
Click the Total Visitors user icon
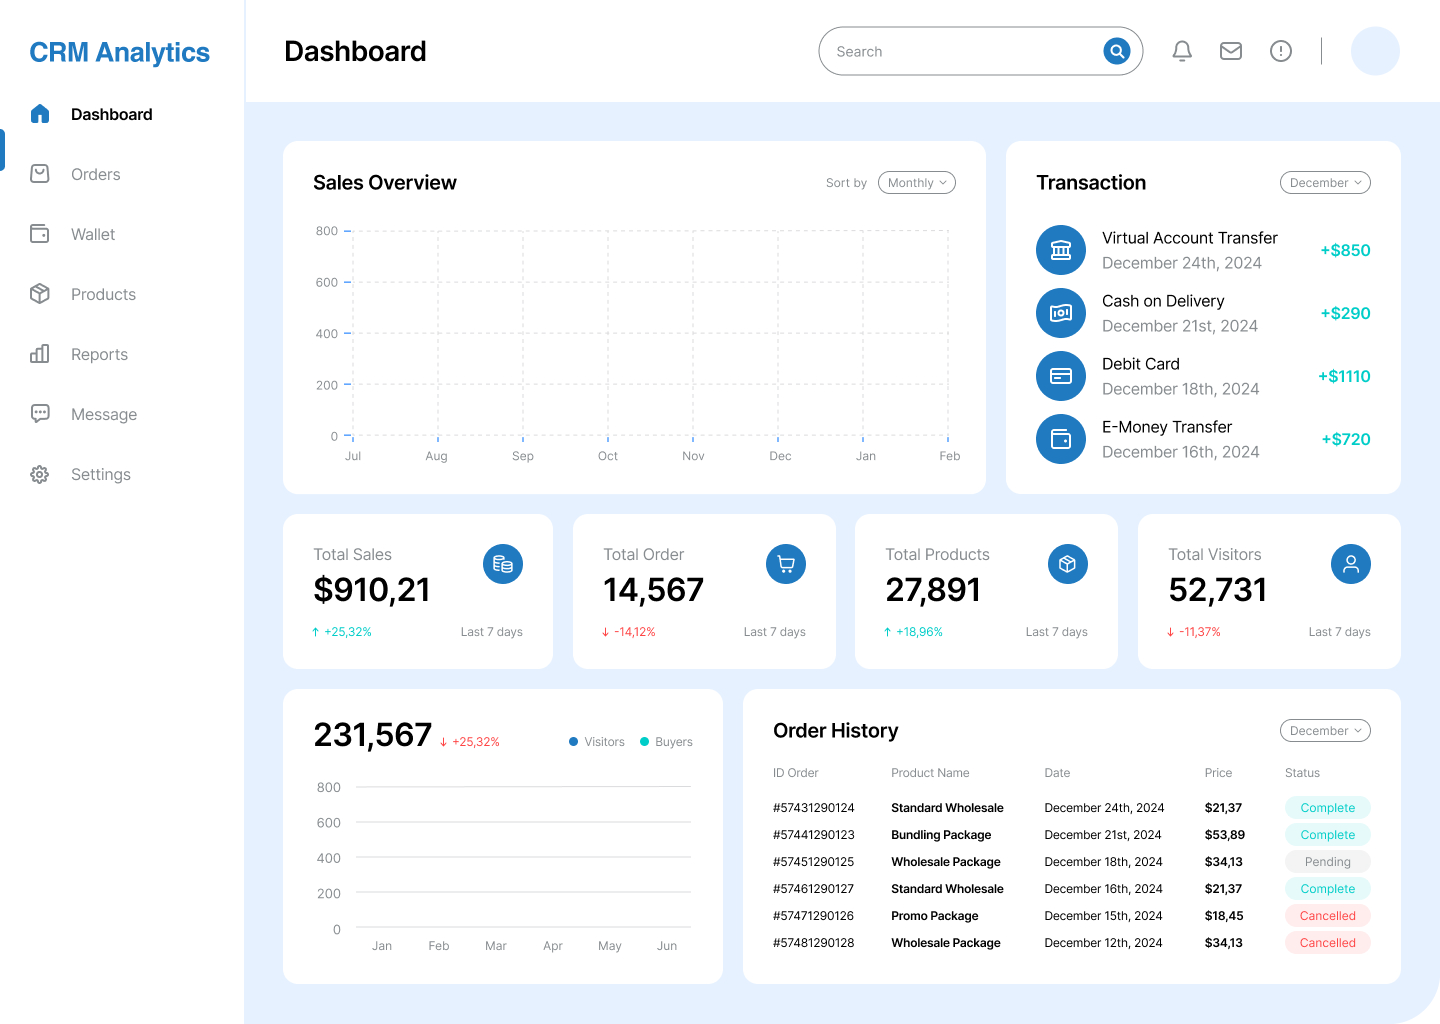[1351, 564]
